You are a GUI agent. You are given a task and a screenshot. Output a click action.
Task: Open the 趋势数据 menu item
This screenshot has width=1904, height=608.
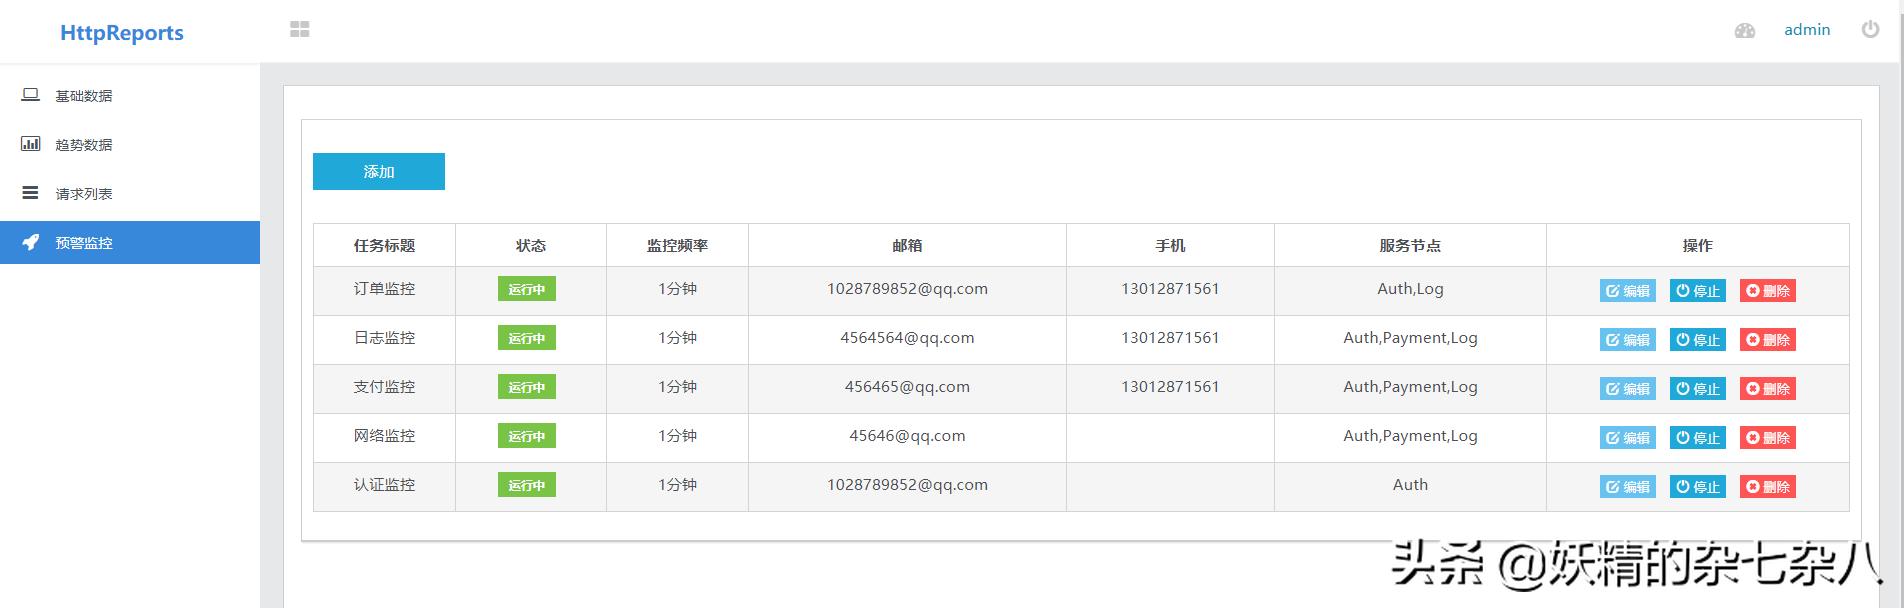tap(130, 145)
